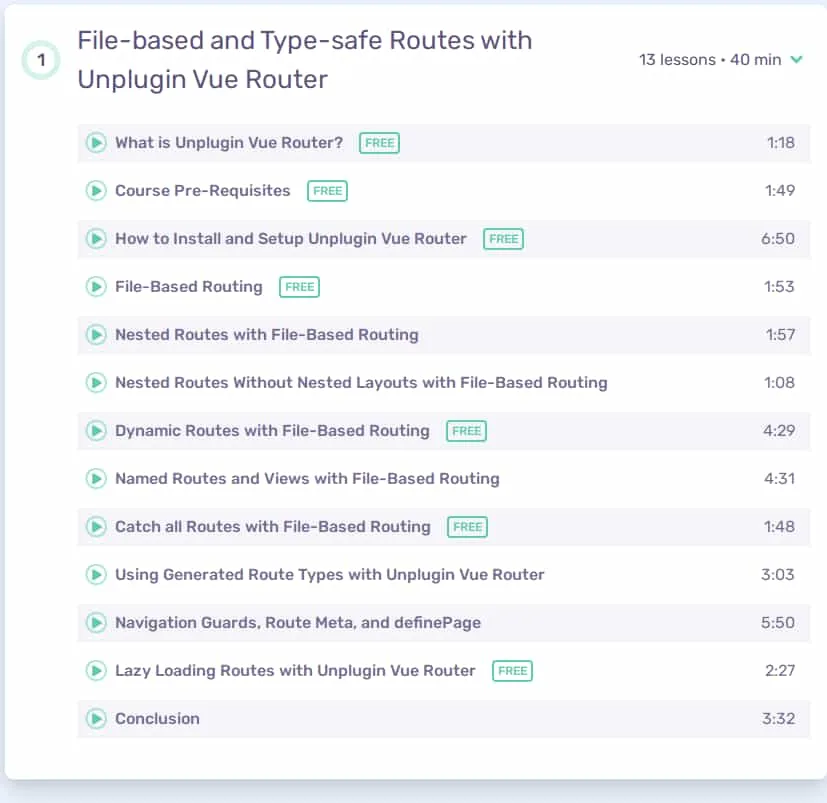
Task: Click the 1:18 duration
Action: pos(781,142)
